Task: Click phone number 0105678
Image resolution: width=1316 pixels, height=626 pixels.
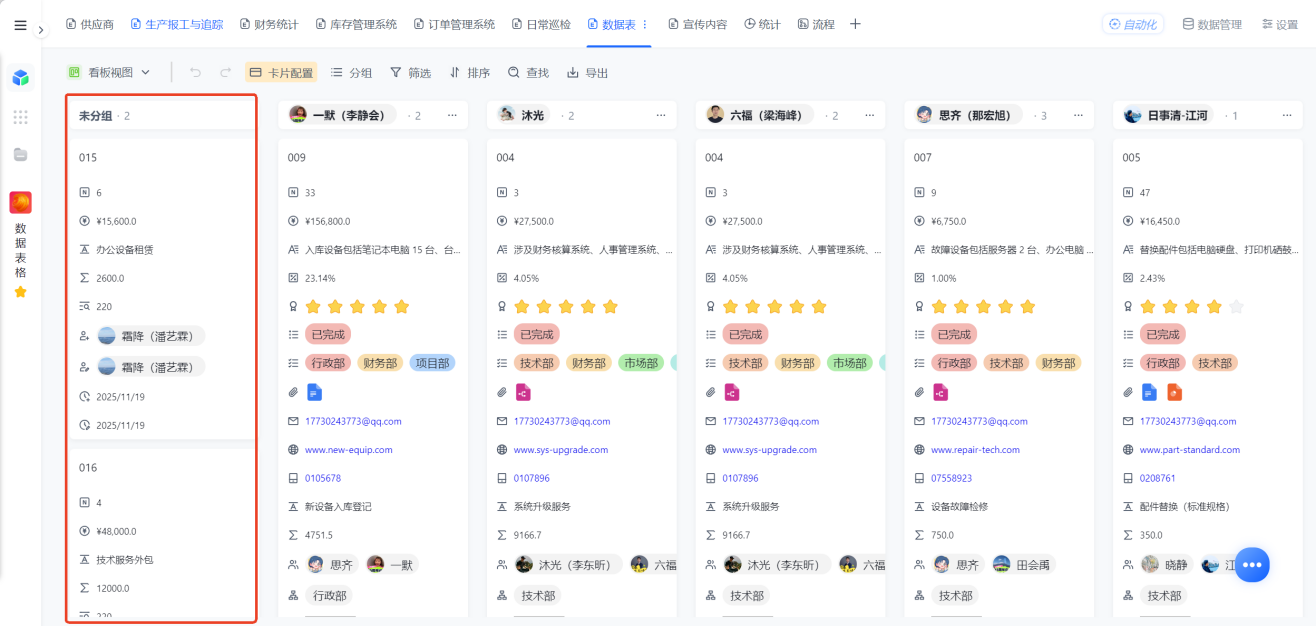Action: [x=323, y=478]
